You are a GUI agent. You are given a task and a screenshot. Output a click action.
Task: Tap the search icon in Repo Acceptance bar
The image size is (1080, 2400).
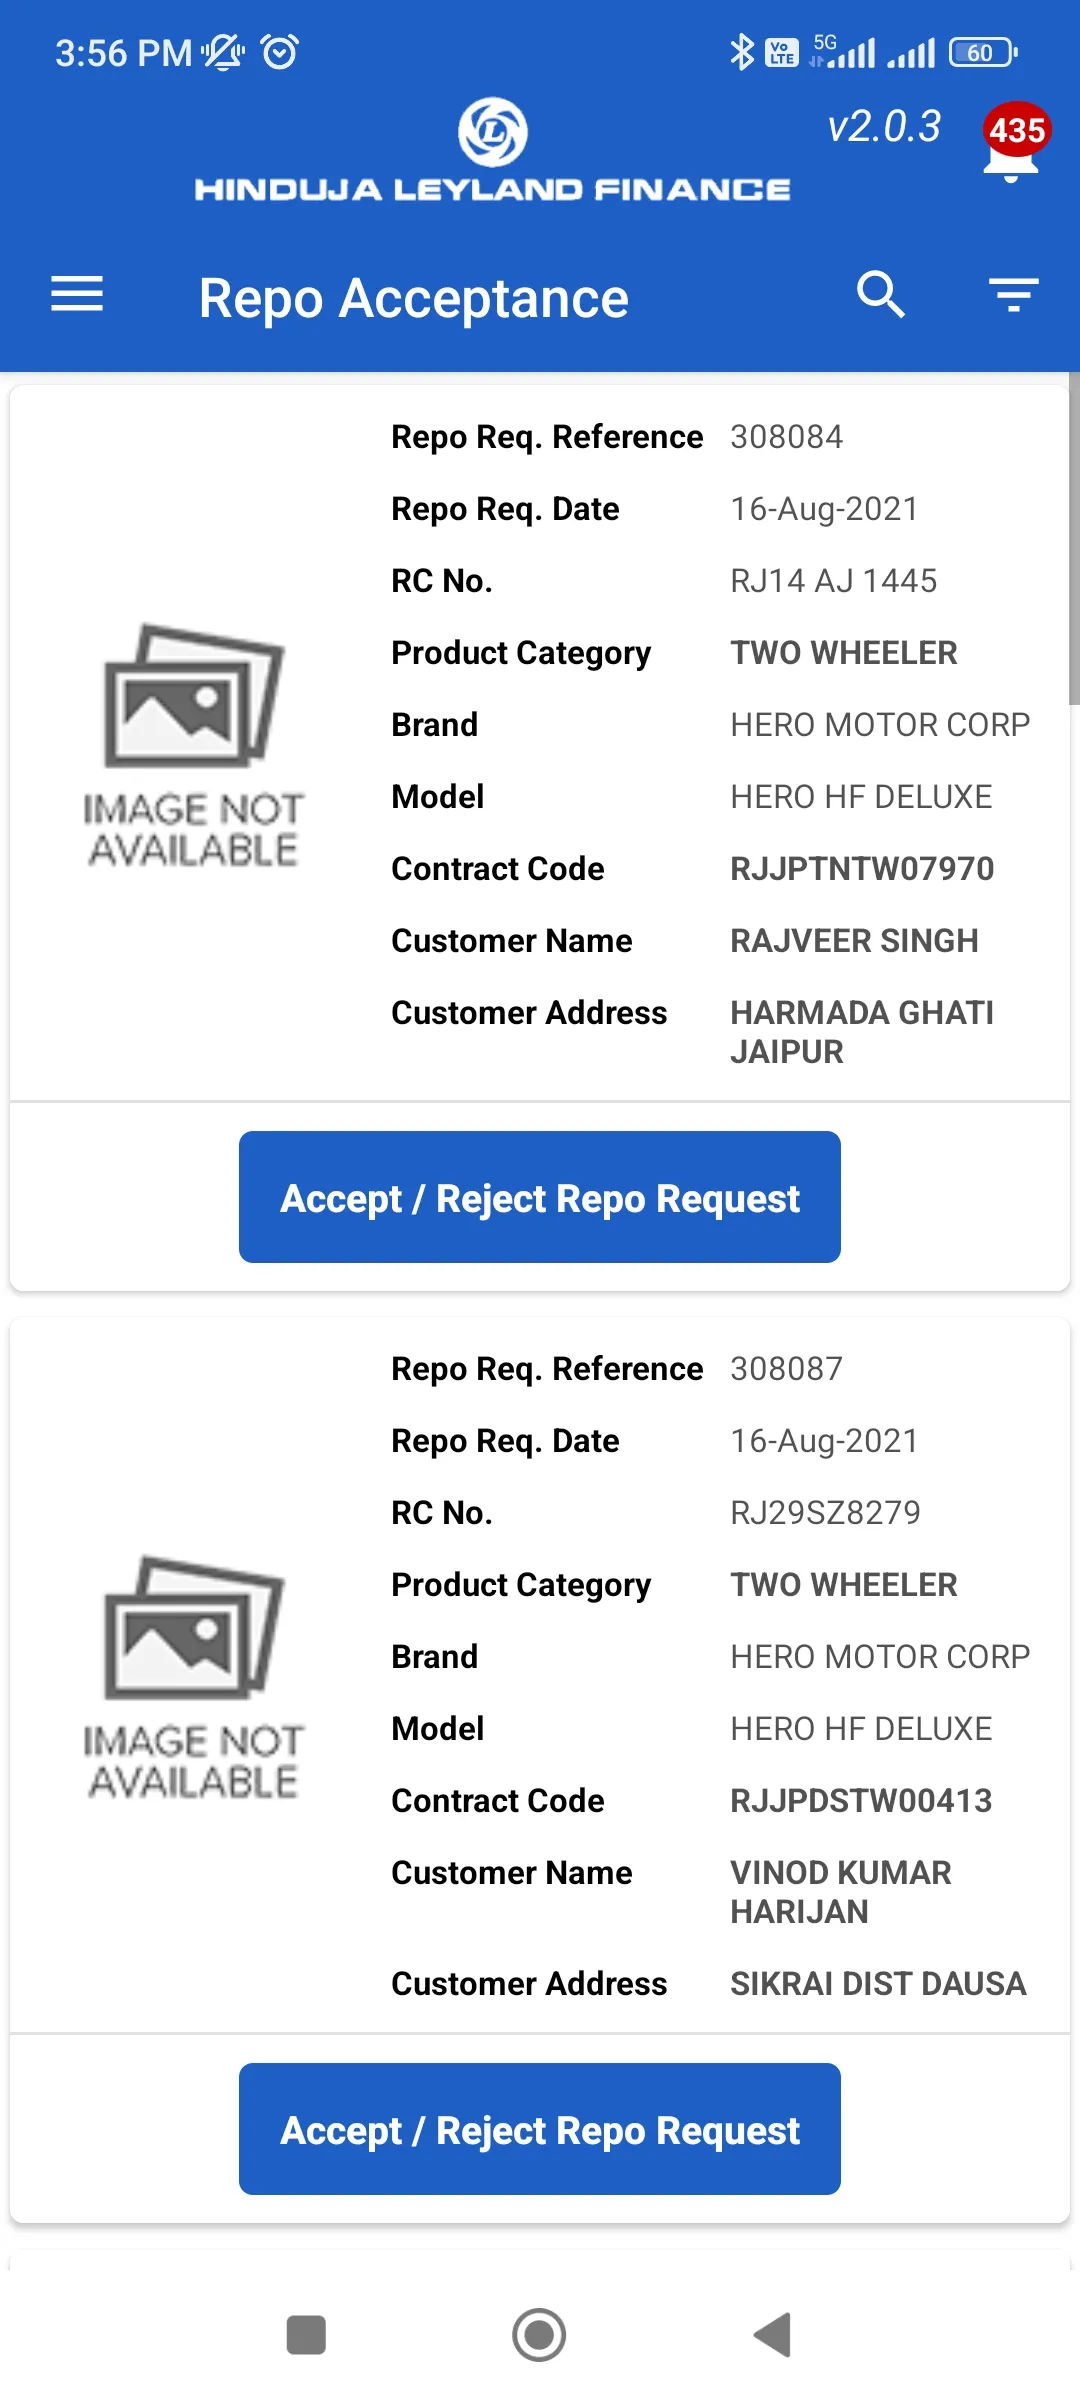point(881,295)
